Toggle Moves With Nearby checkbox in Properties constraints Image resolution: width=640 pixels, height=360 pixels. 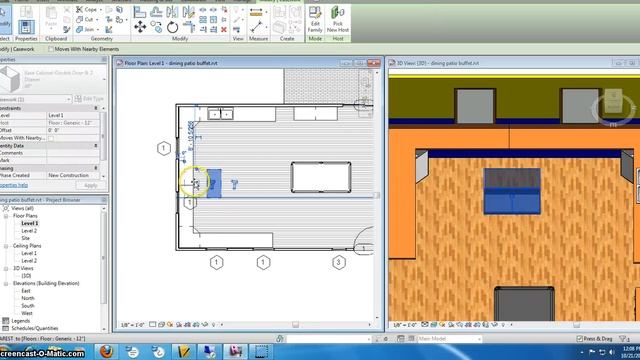tap(51, 138)
